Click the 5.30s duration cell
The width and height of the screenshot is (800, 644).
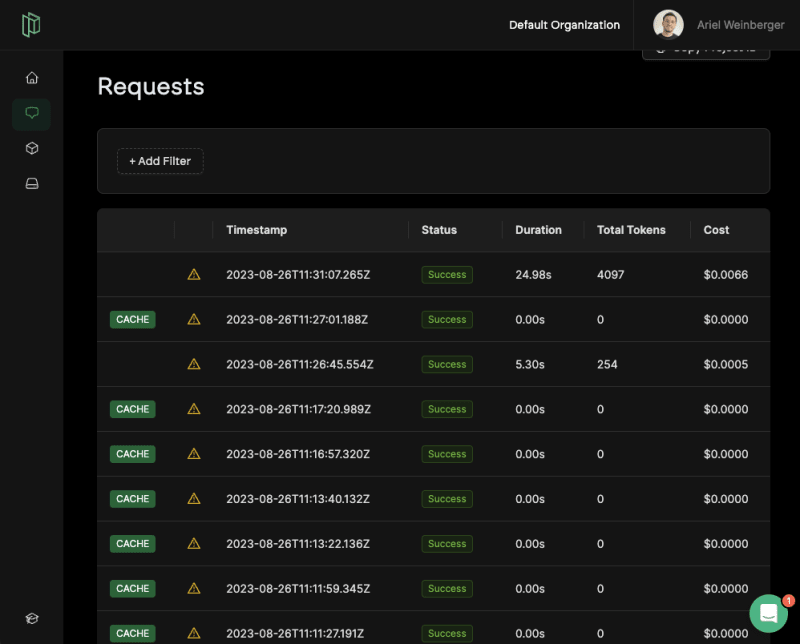point(530,365)
